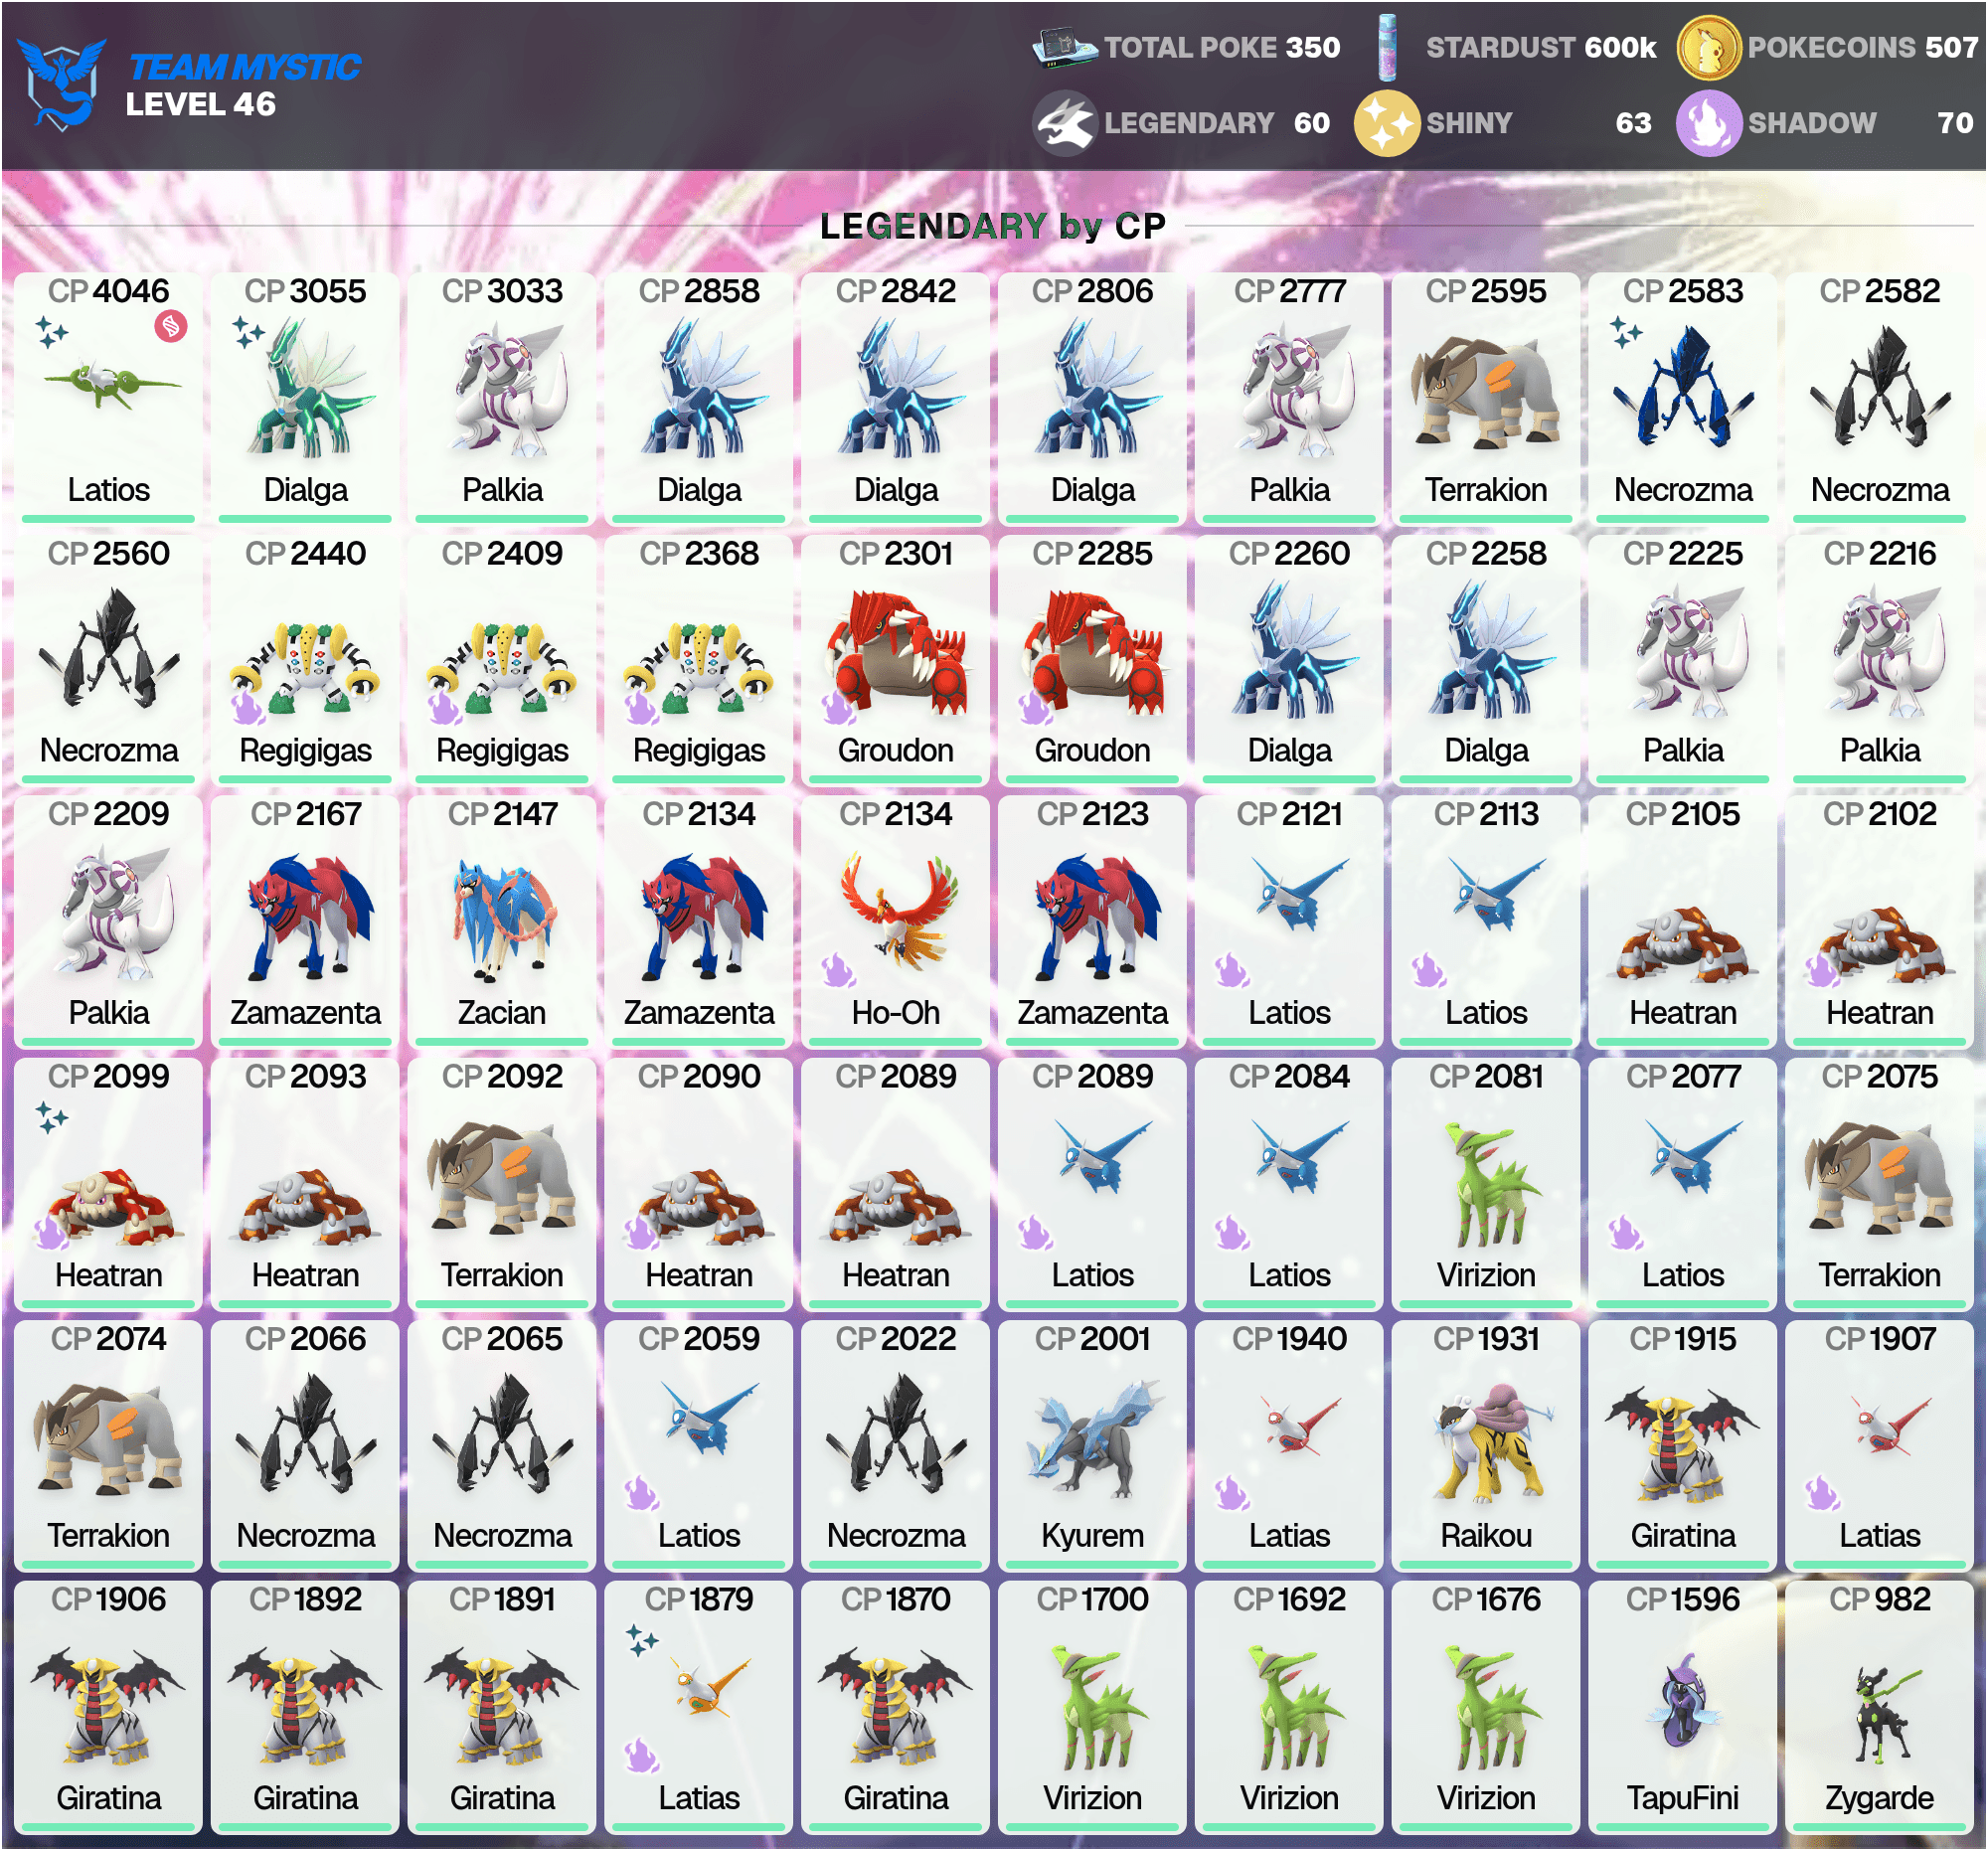1988x1849 pixels.
Task: Click shiny sparkle icon on Heatran CP 2099
Action: pos(51,1117)
